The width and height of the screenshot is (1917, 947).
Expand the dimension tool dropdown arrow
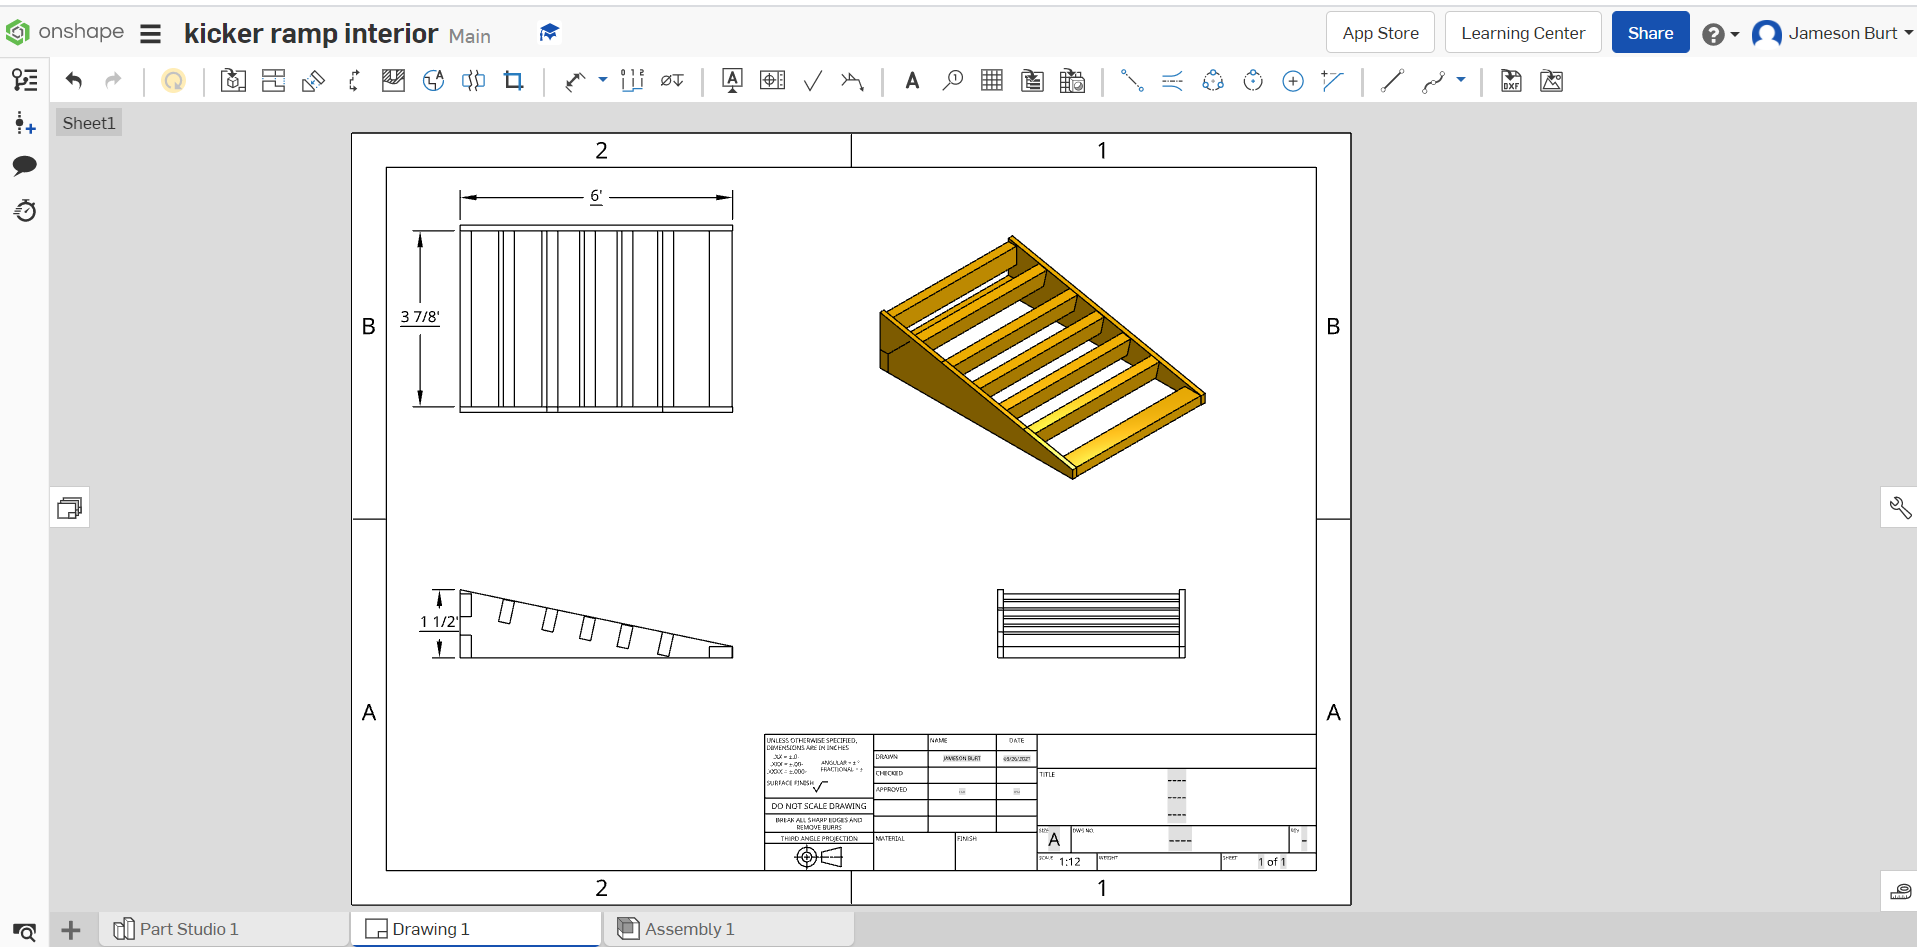click(603, 81)
